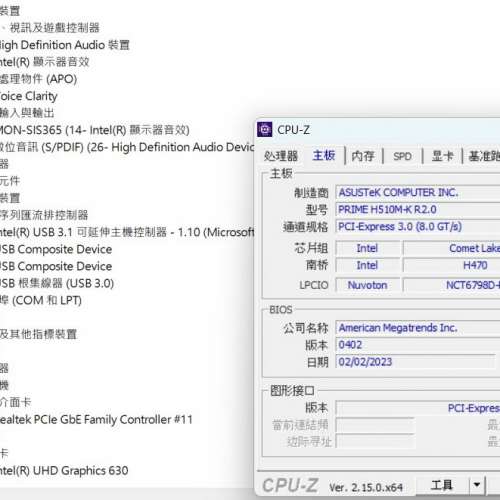
Task: Select the 及其他指標裝置 category
Action: pos(38,334)
